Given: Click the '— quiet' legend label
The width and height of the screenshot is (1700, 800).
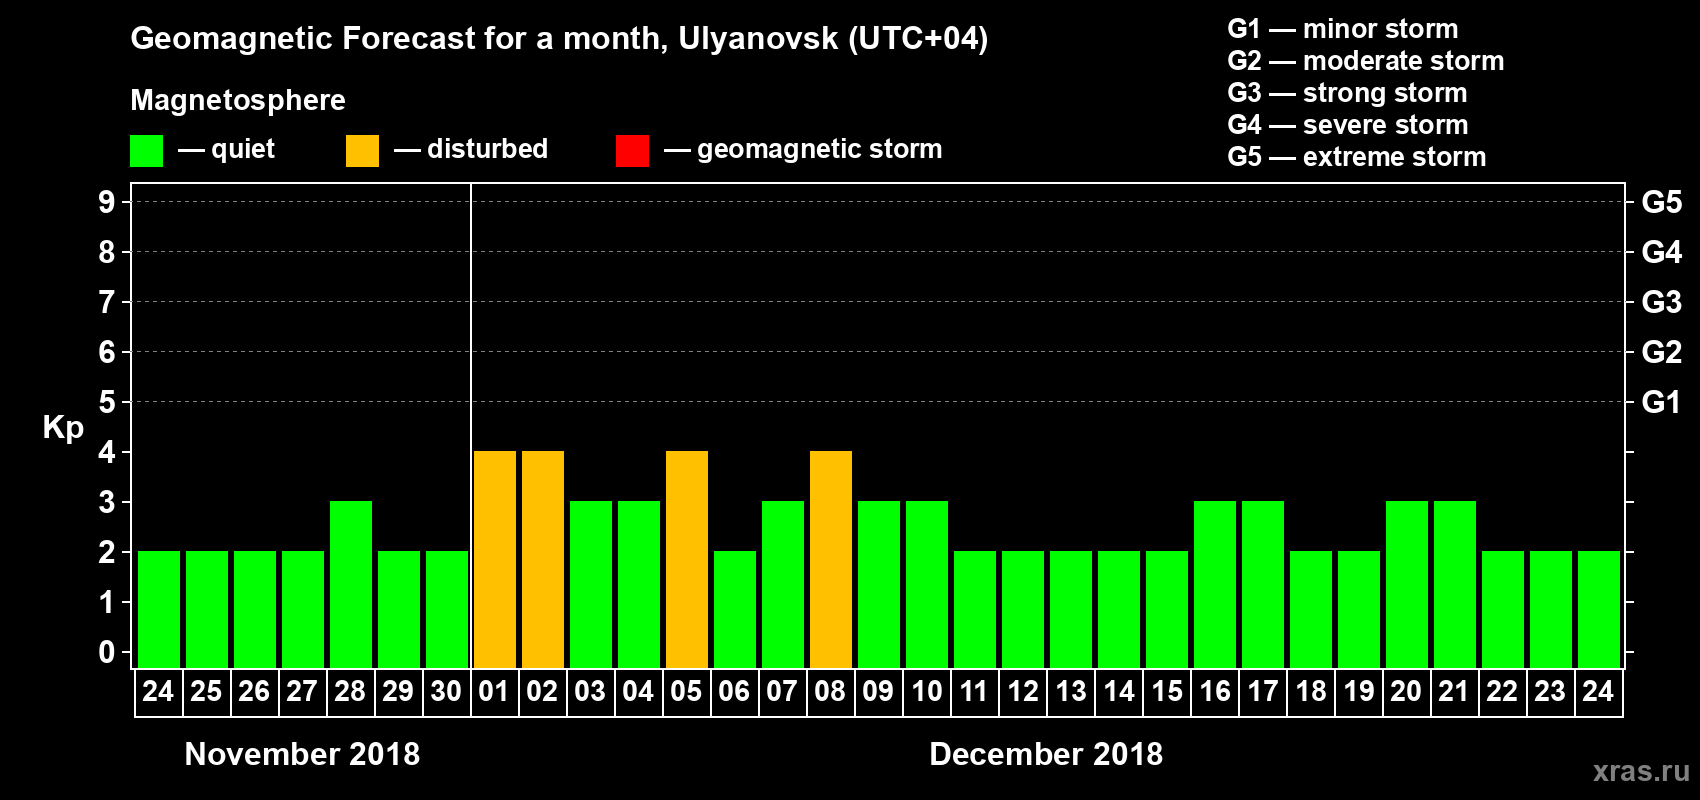Looking at the screenshot, I should coord(226,150).
